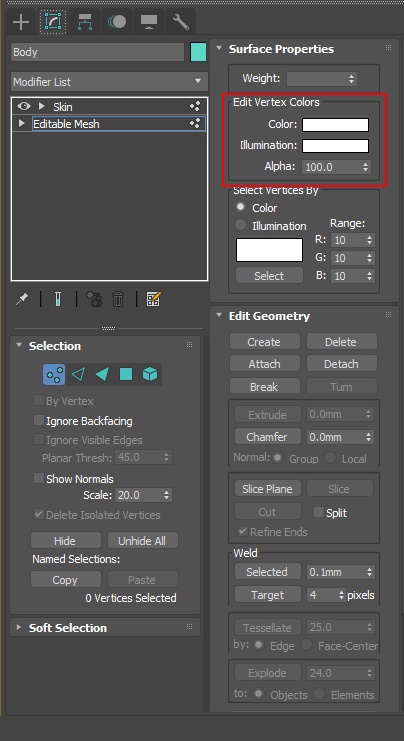Switch to the Hierarchy panel icon

[85, 22]
